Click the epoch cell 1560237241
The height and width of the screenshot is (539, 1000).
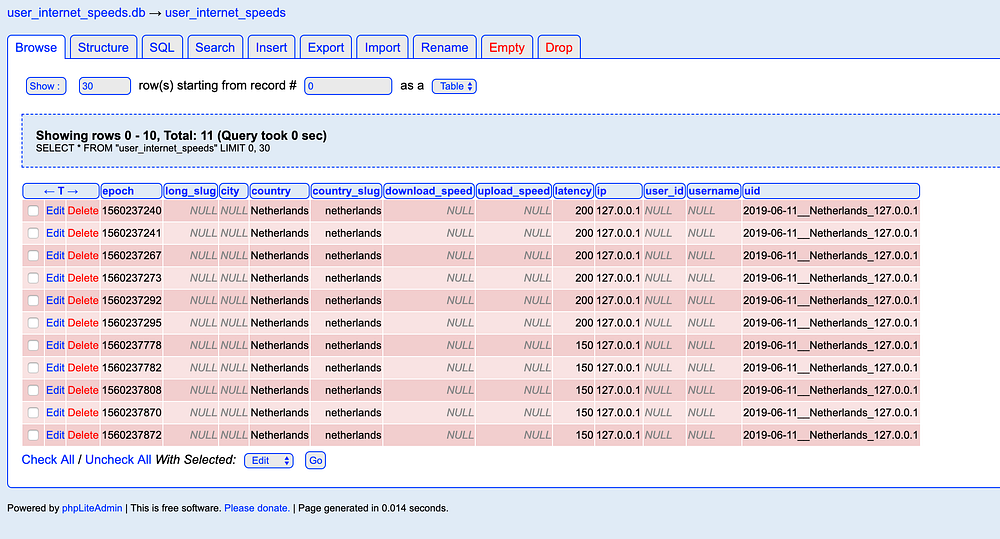131,233
